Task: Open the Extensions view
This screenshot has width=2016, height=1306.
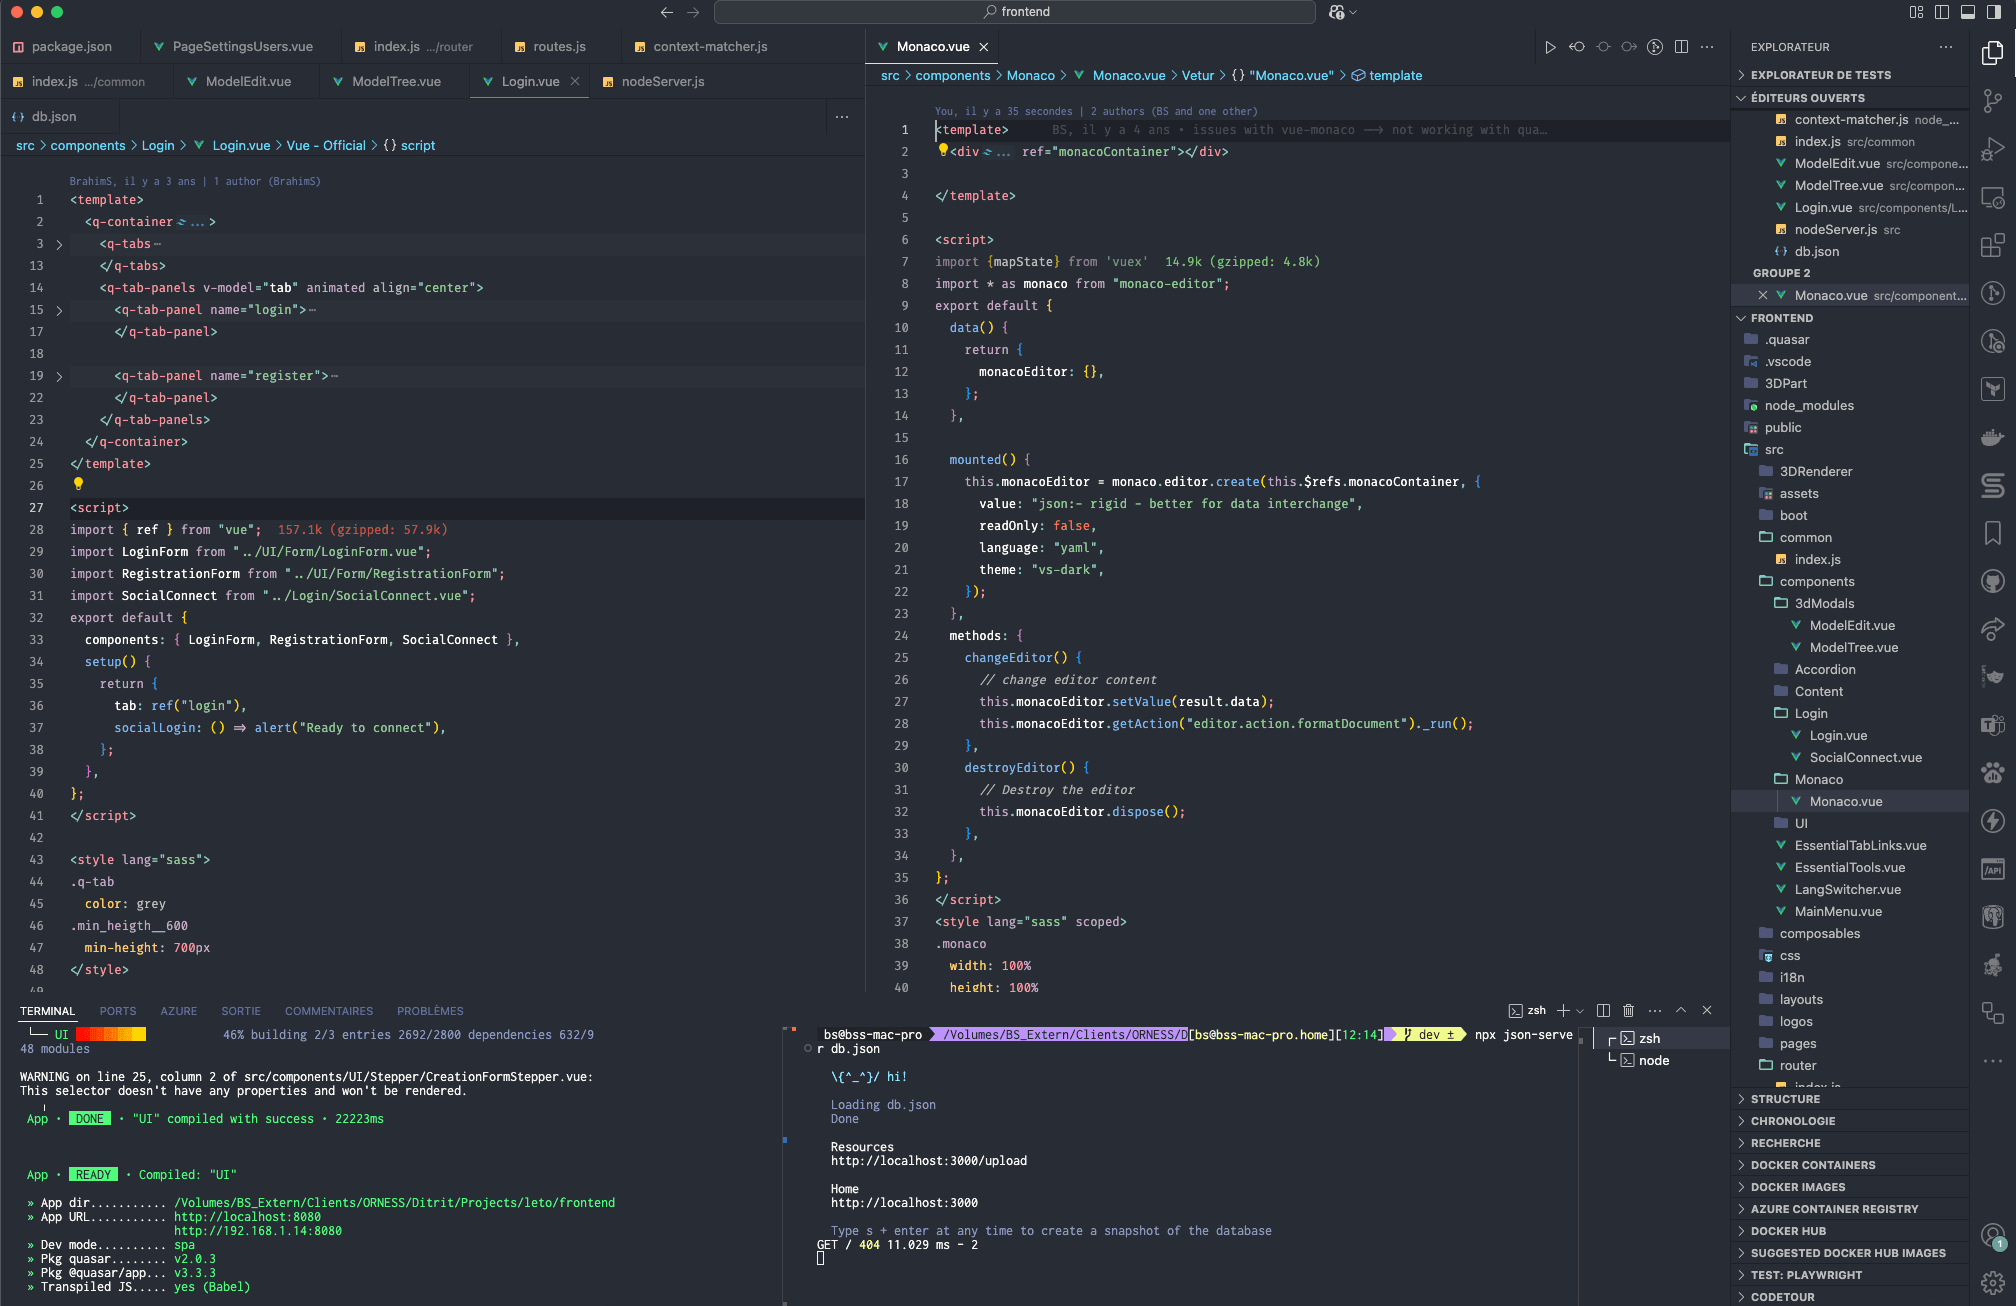Action: pos(1992,245)
